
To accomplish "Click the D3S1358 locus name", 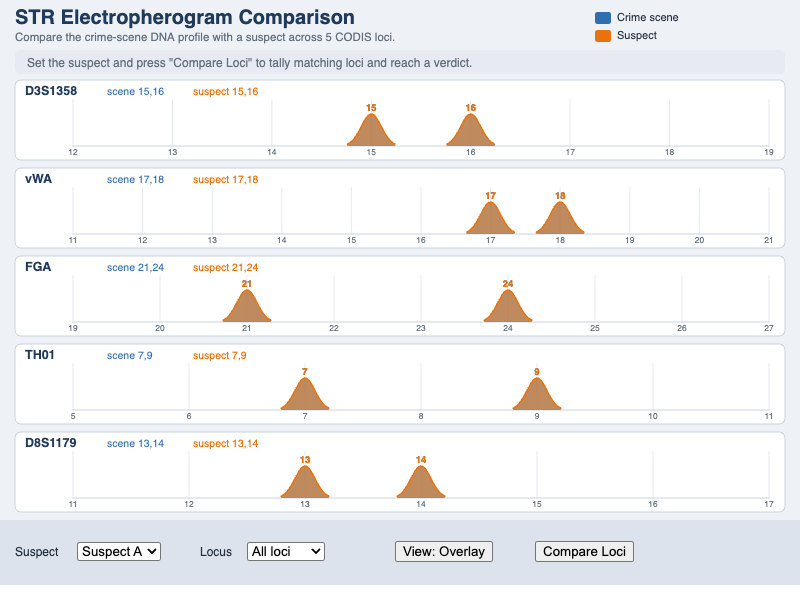I will point(51,91).
